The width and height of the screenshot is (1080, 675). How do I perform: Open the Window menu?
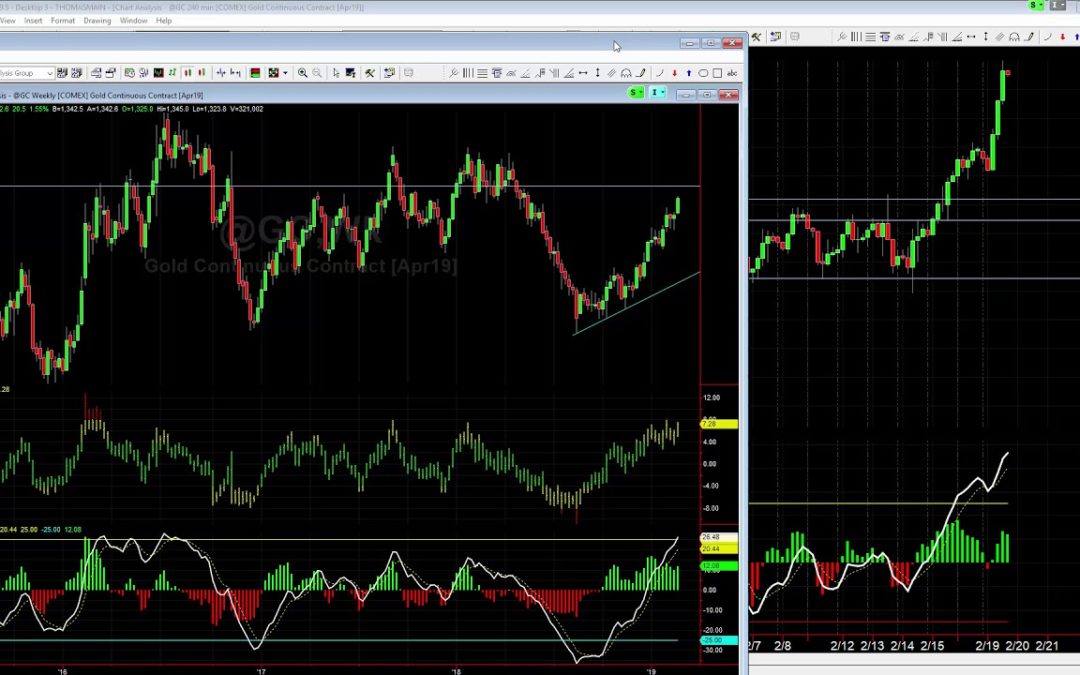(133, 20)
